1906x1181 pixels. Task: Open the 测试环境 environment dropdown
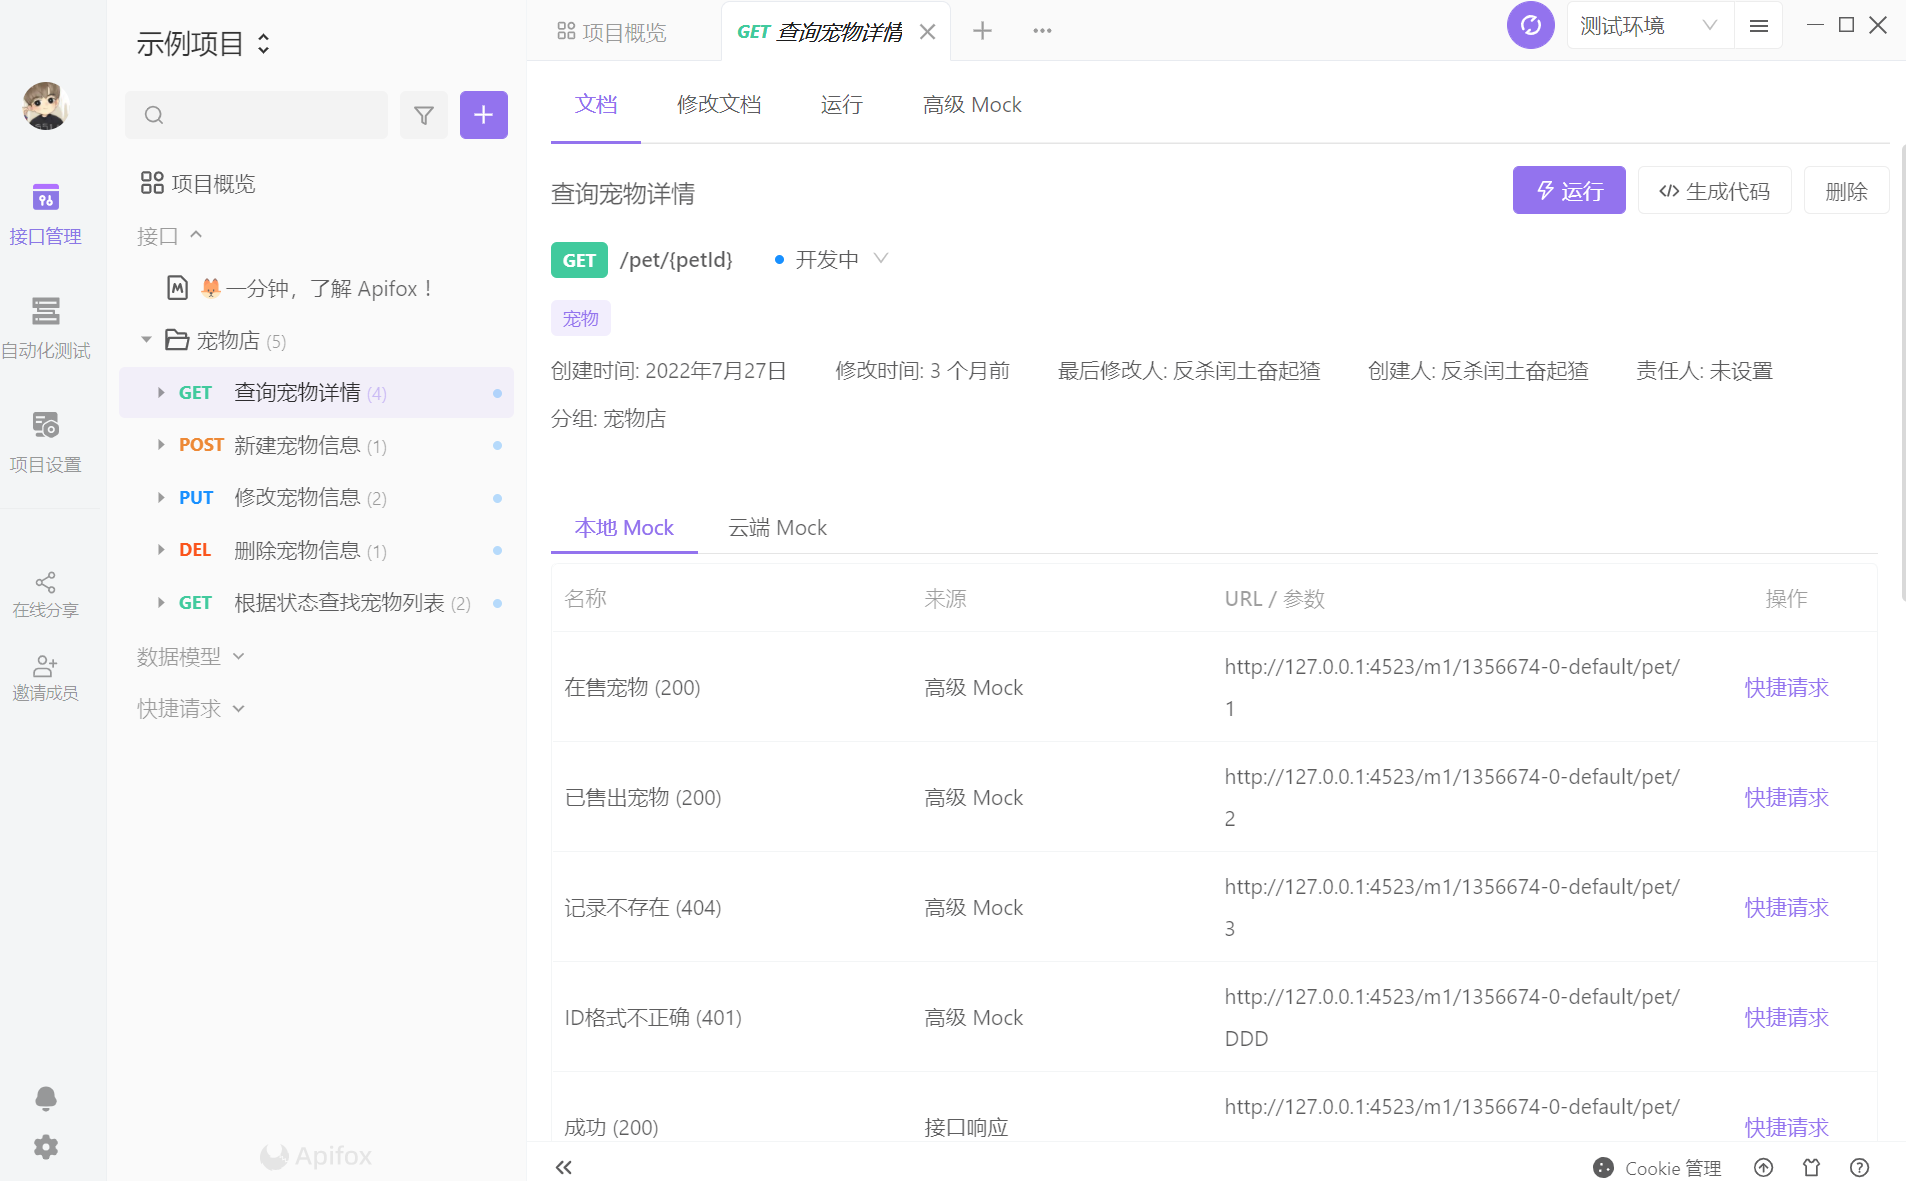(x=1649, y=26)
